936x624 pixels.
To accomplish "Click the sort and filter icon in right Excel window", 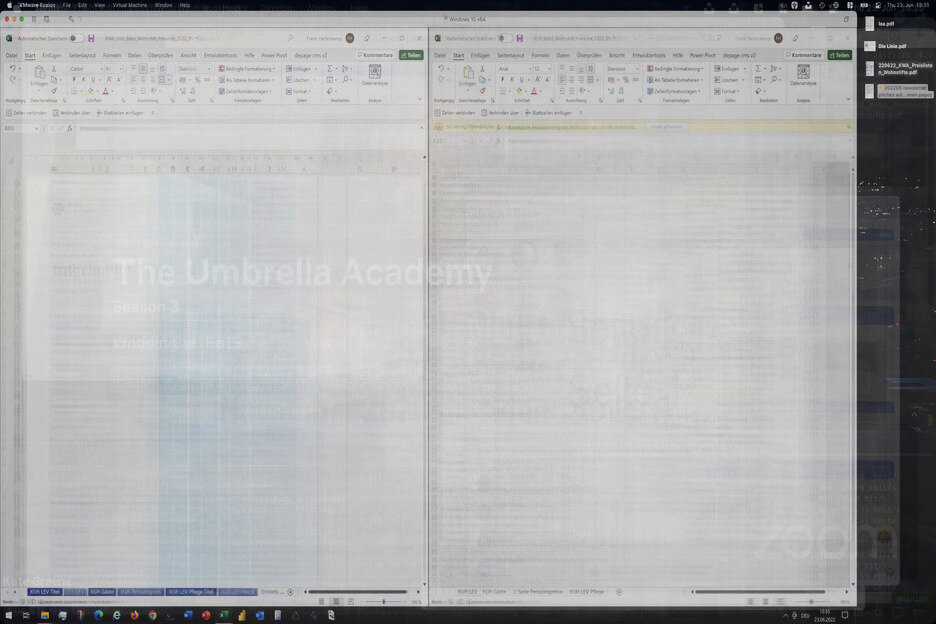I will 774,69.
